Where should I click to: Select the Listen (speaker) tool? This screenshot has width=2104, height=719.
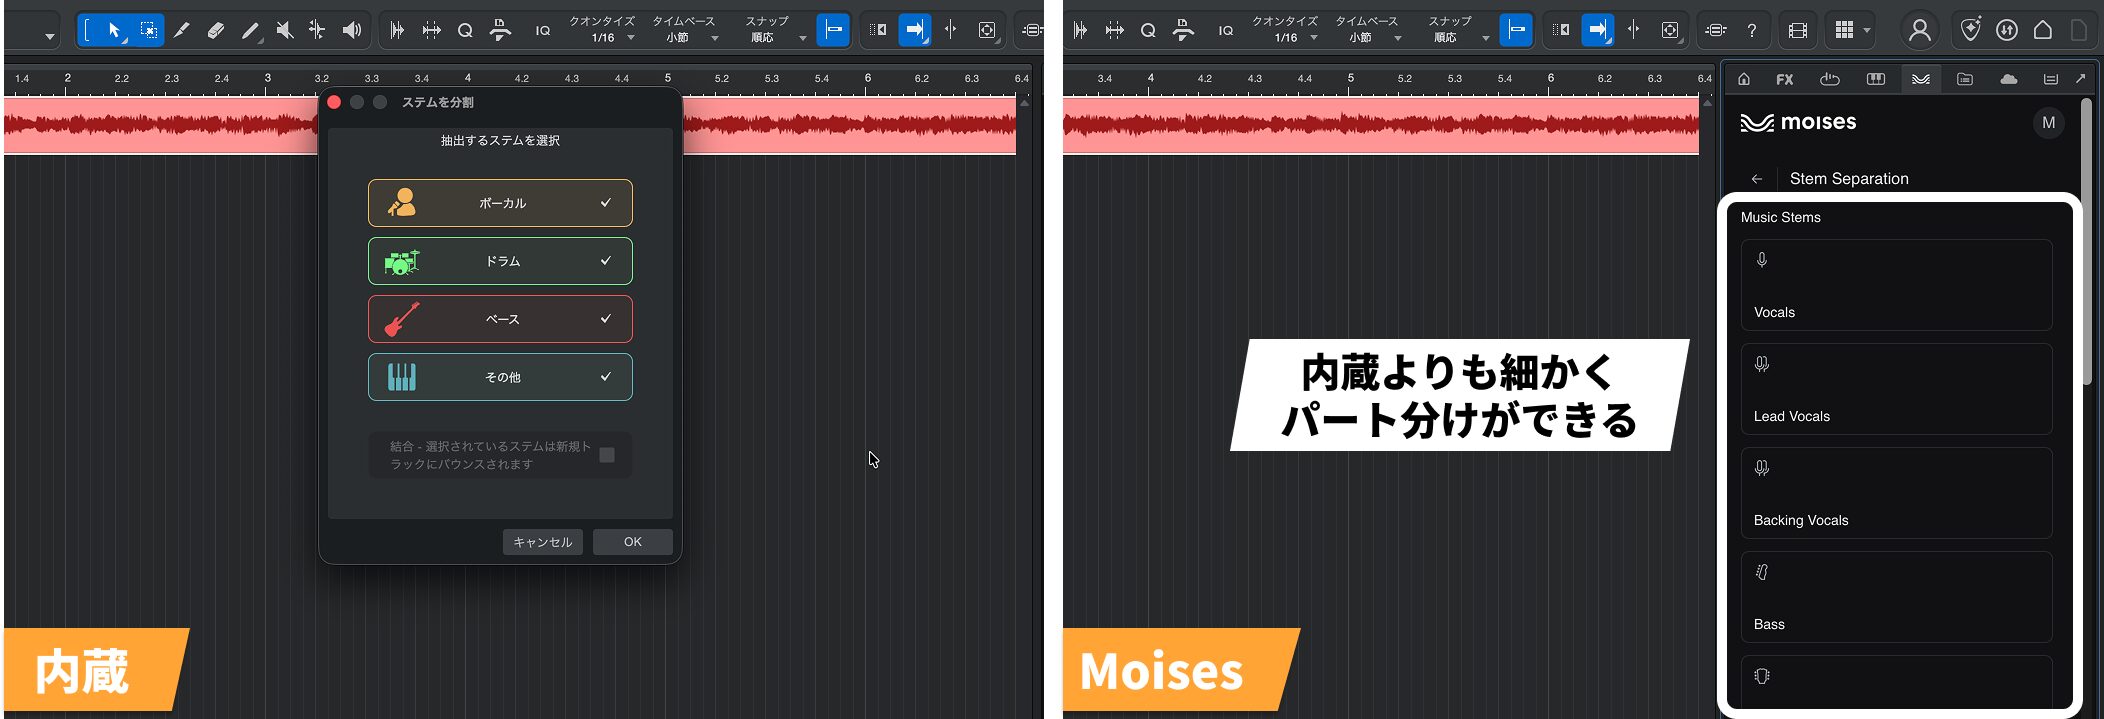click(x=351, y=31)
